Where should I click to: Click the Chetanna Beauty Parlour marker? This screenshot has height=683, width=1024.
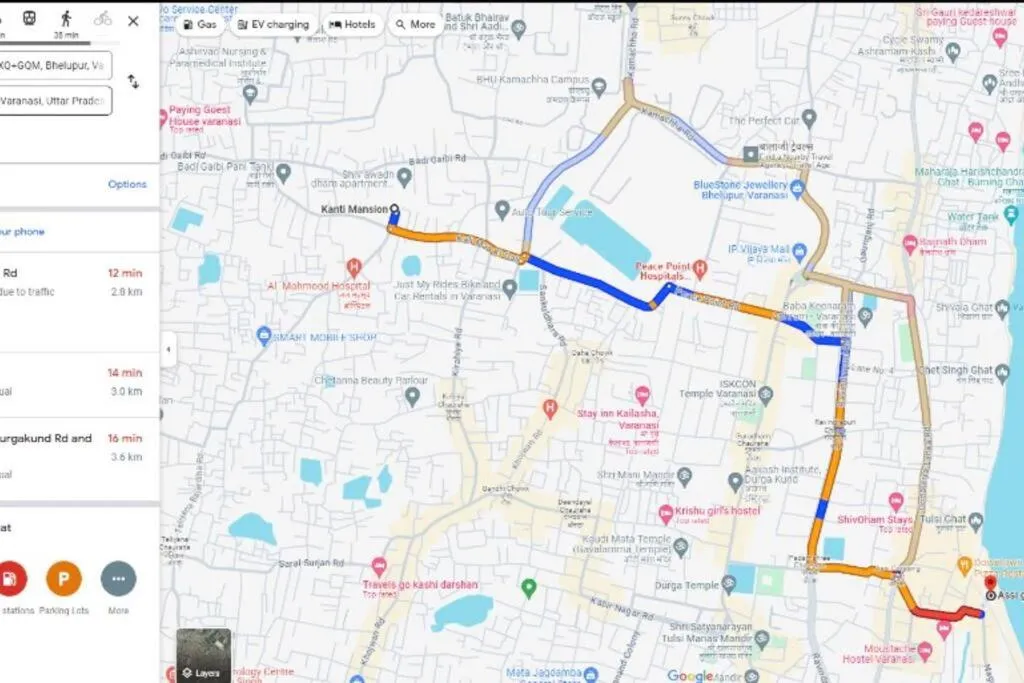click(412, 396)
